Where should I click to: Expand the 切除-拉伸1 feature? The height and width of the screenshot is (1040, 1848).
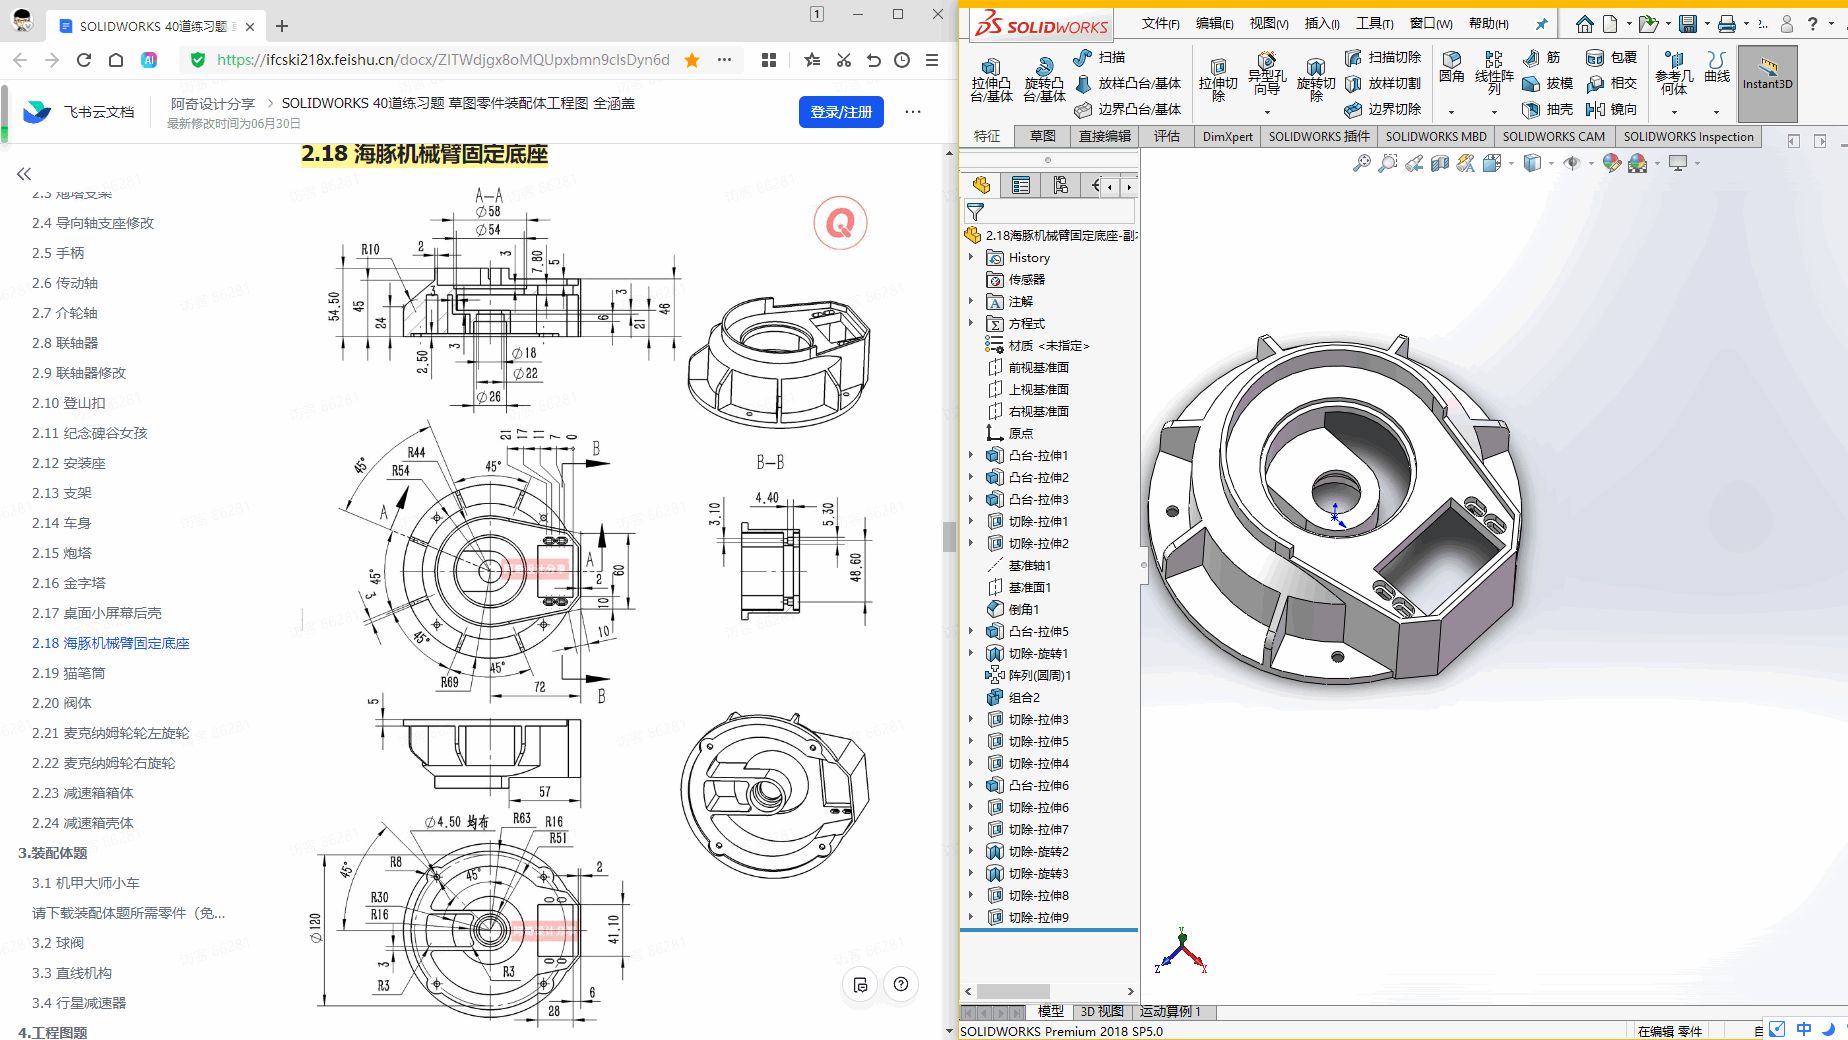[x=970, y=521]
